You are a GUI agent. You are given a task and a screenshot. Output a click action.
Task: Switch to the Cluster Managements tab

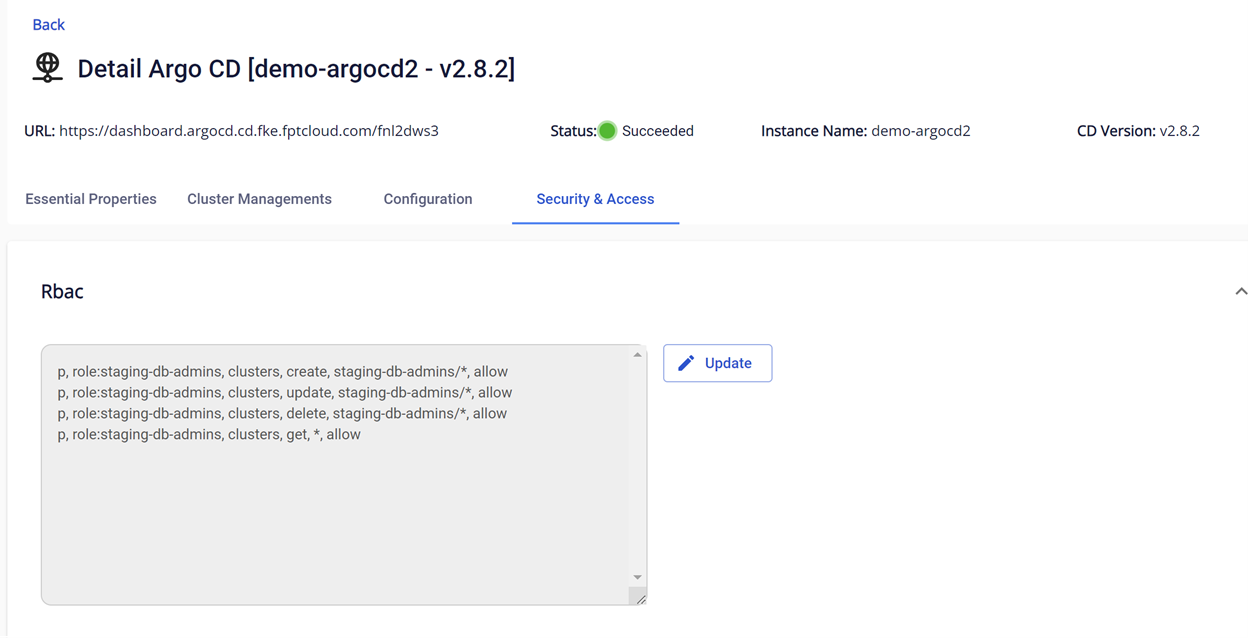click(x=259, y=199)
